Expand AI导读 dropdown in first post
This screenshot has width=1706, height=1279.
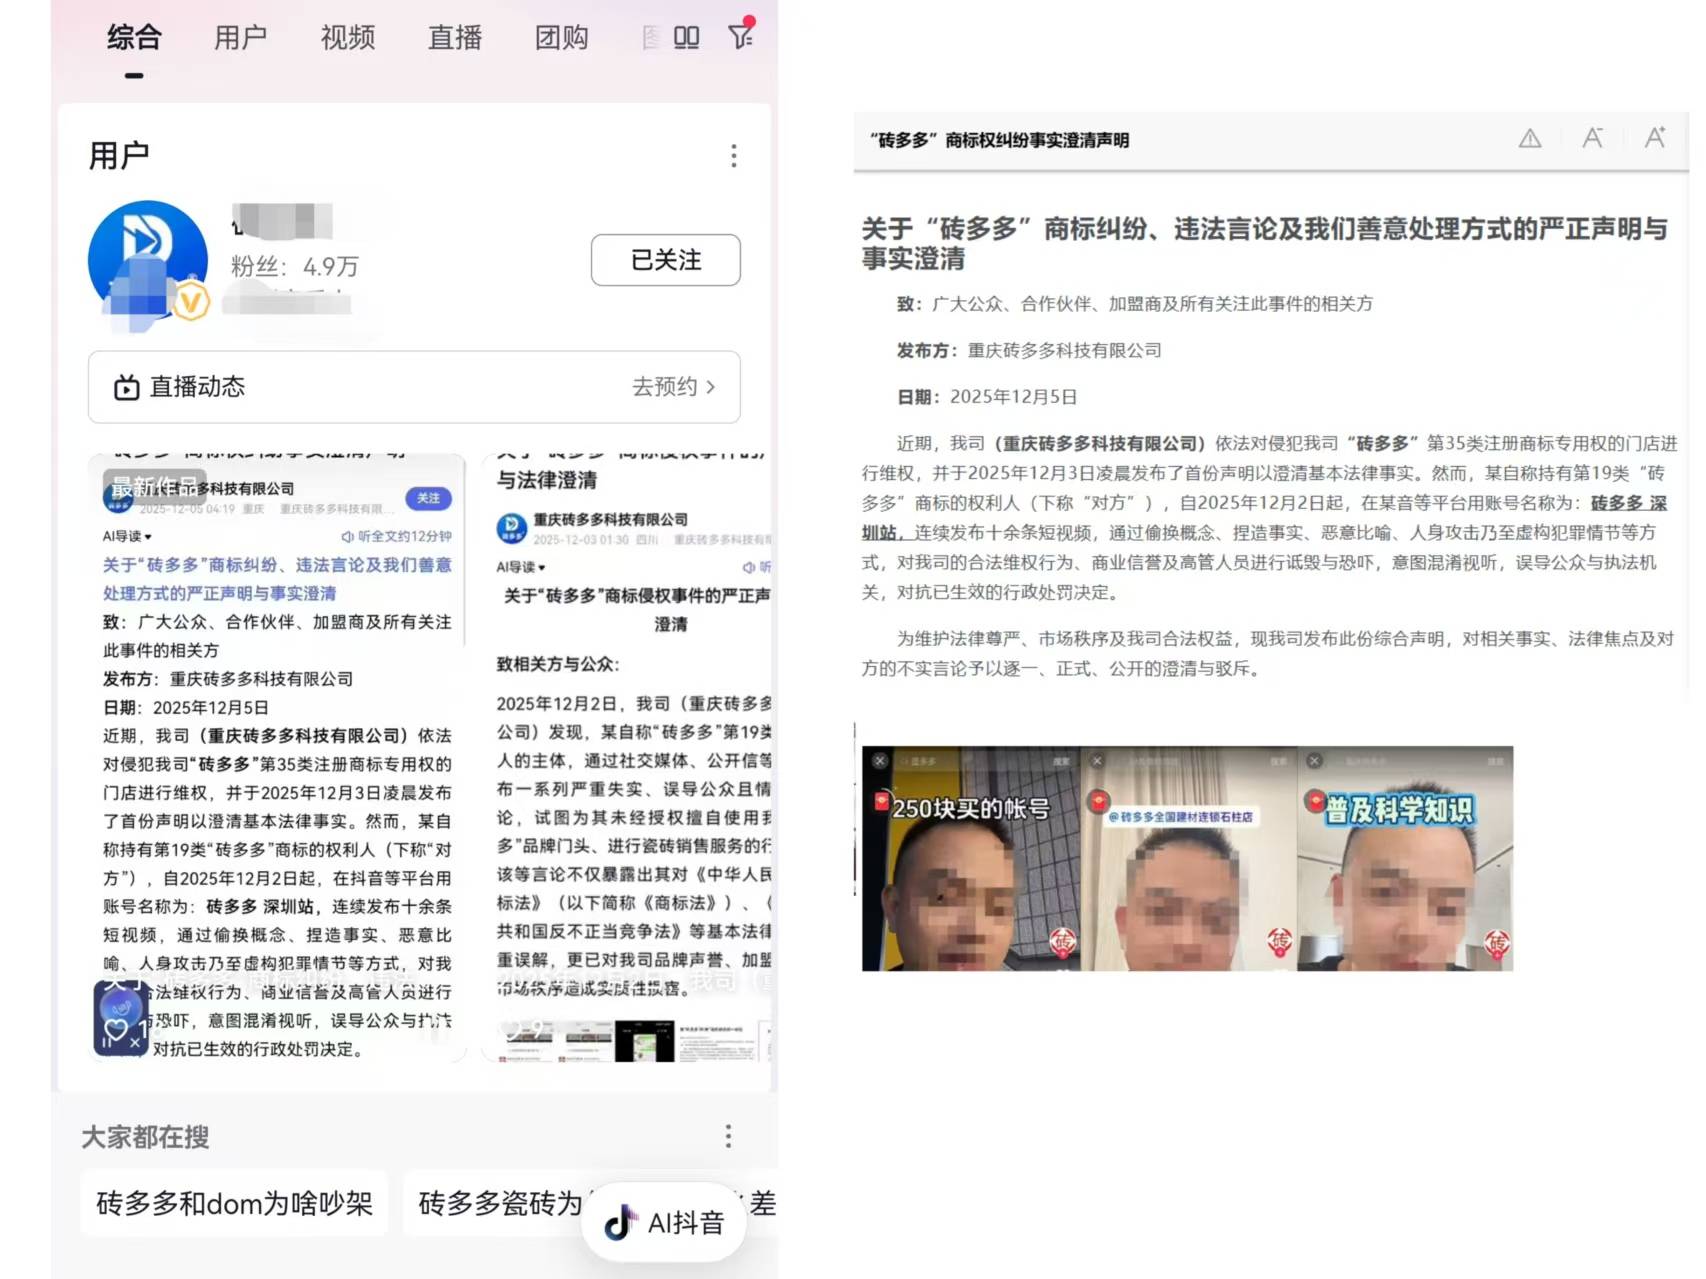[x=127, y=536]
